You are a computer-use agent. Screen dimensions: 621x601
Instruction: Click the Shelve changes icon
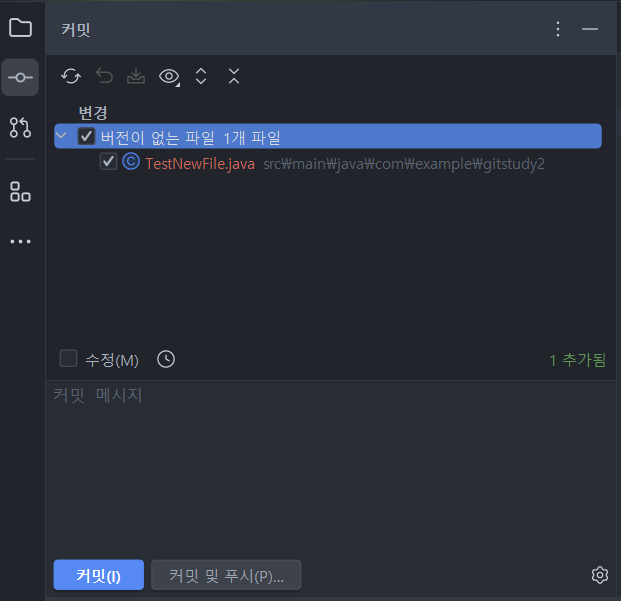tap(136, 76)
